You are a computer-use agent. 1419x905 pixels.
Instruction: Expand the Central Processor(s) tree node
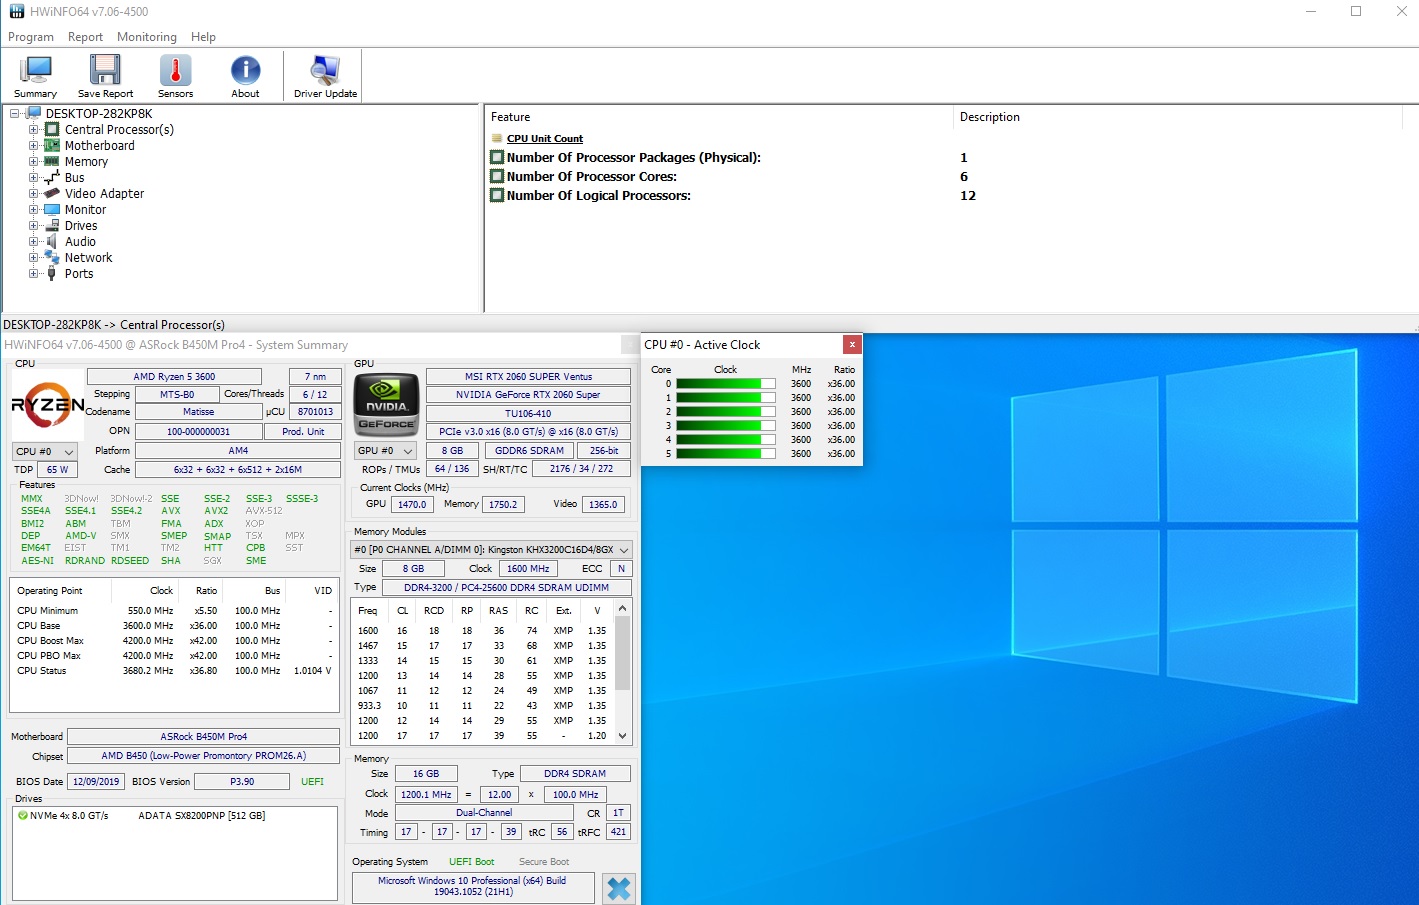[x=34, y=130]
